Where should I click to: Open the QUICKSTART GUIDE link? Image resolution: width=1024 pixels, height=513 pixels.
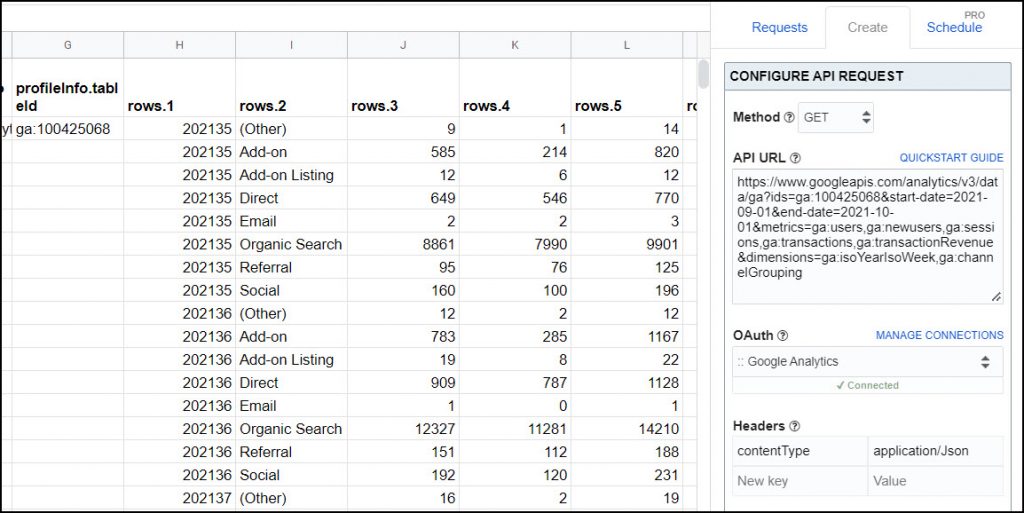pos(952,158)
